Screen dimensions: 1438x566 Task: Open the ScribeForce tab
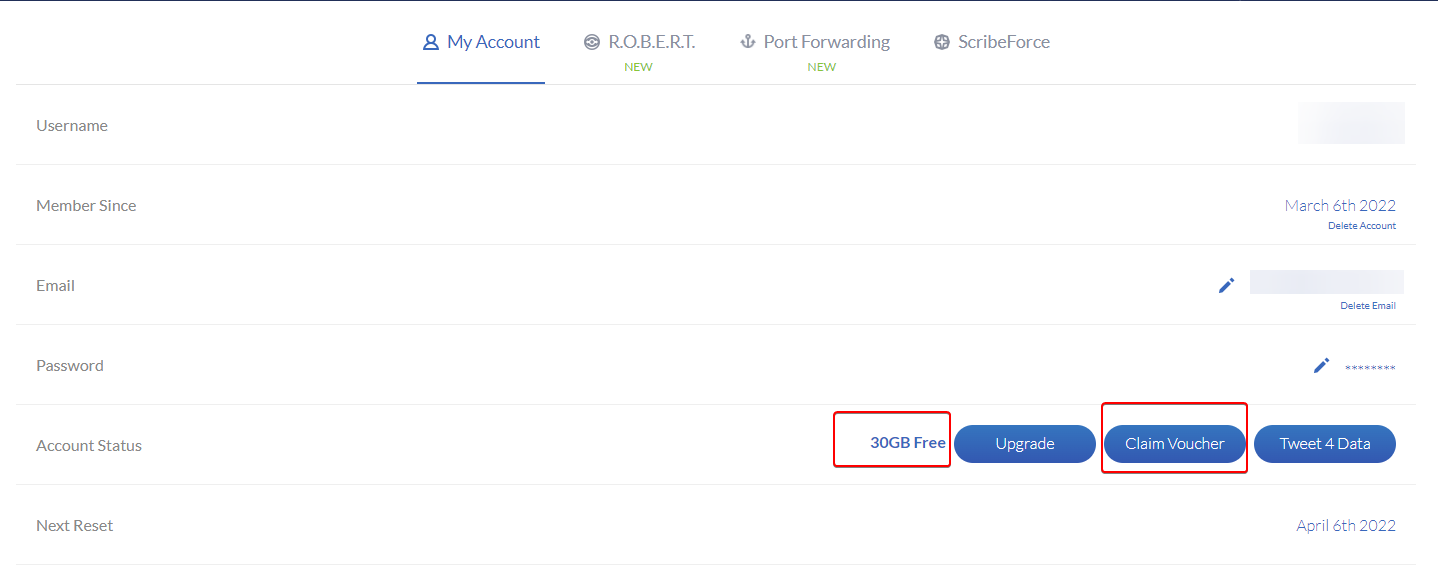pos(1003,42)
